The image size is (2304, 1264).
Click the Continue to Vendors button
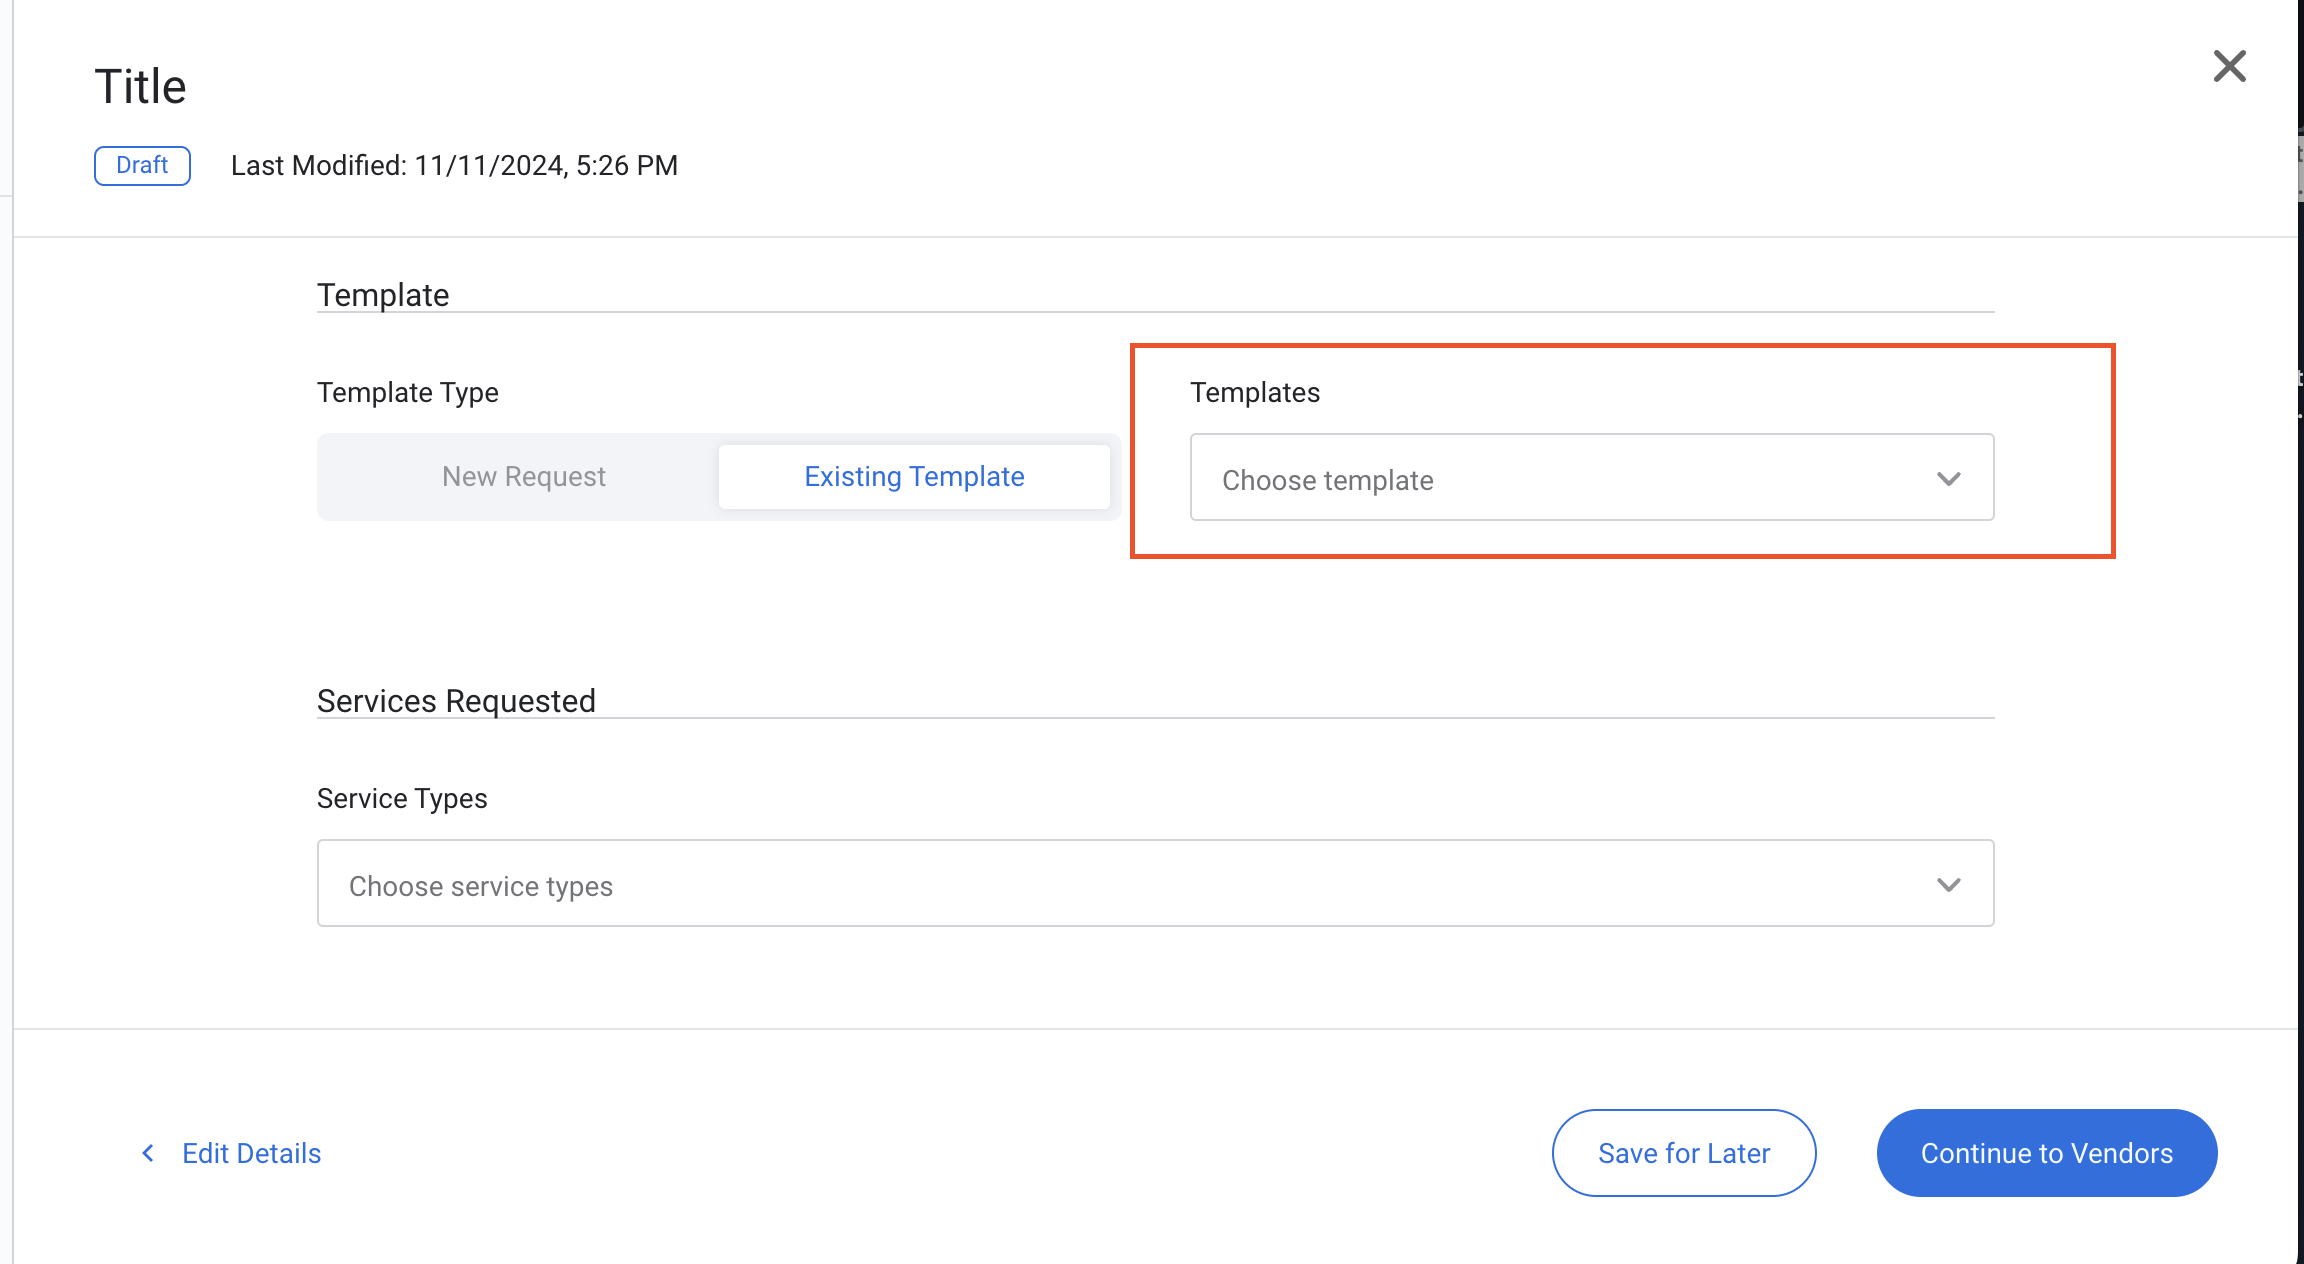point(2046,1153)
